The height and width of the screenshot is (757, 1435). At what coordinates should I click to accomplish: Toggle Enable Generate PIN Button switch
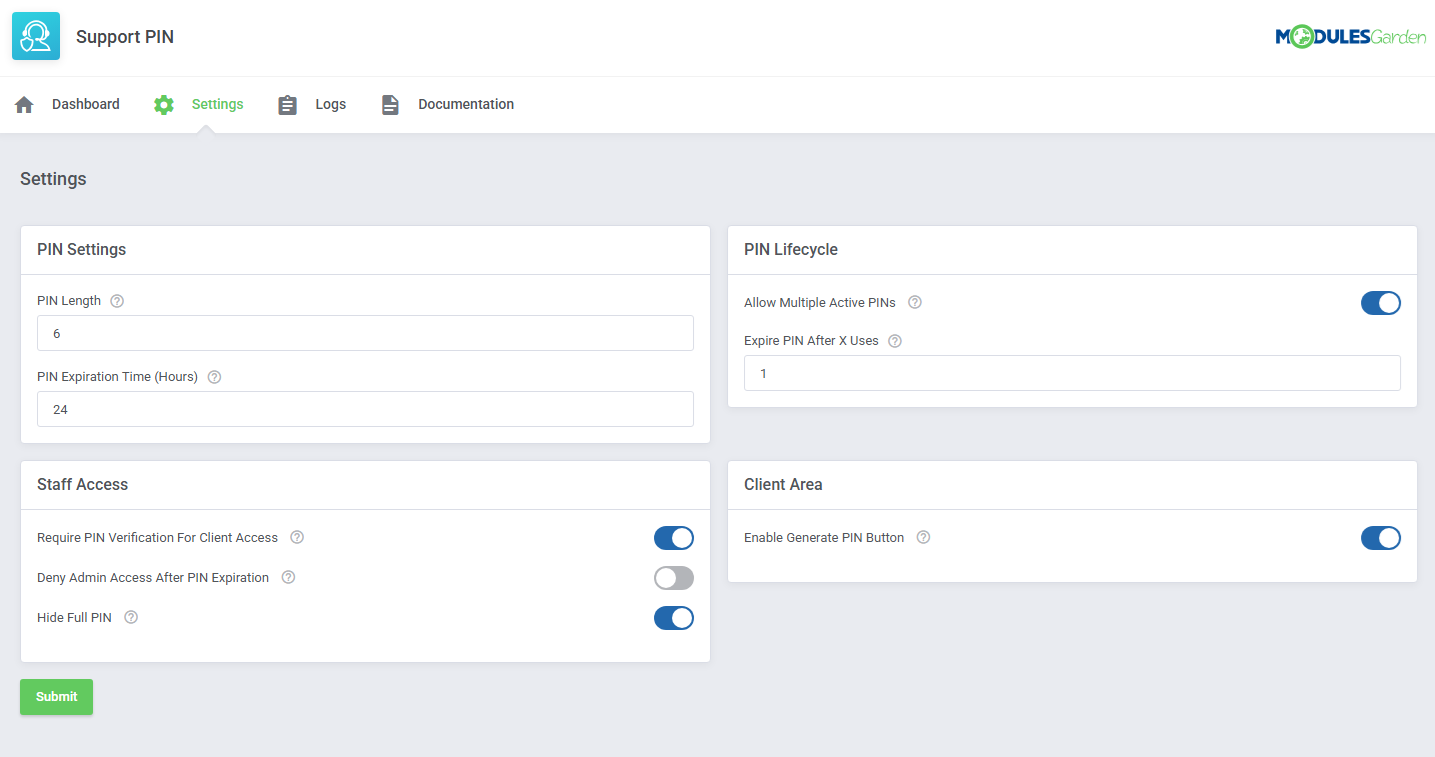coord(1381,538)
